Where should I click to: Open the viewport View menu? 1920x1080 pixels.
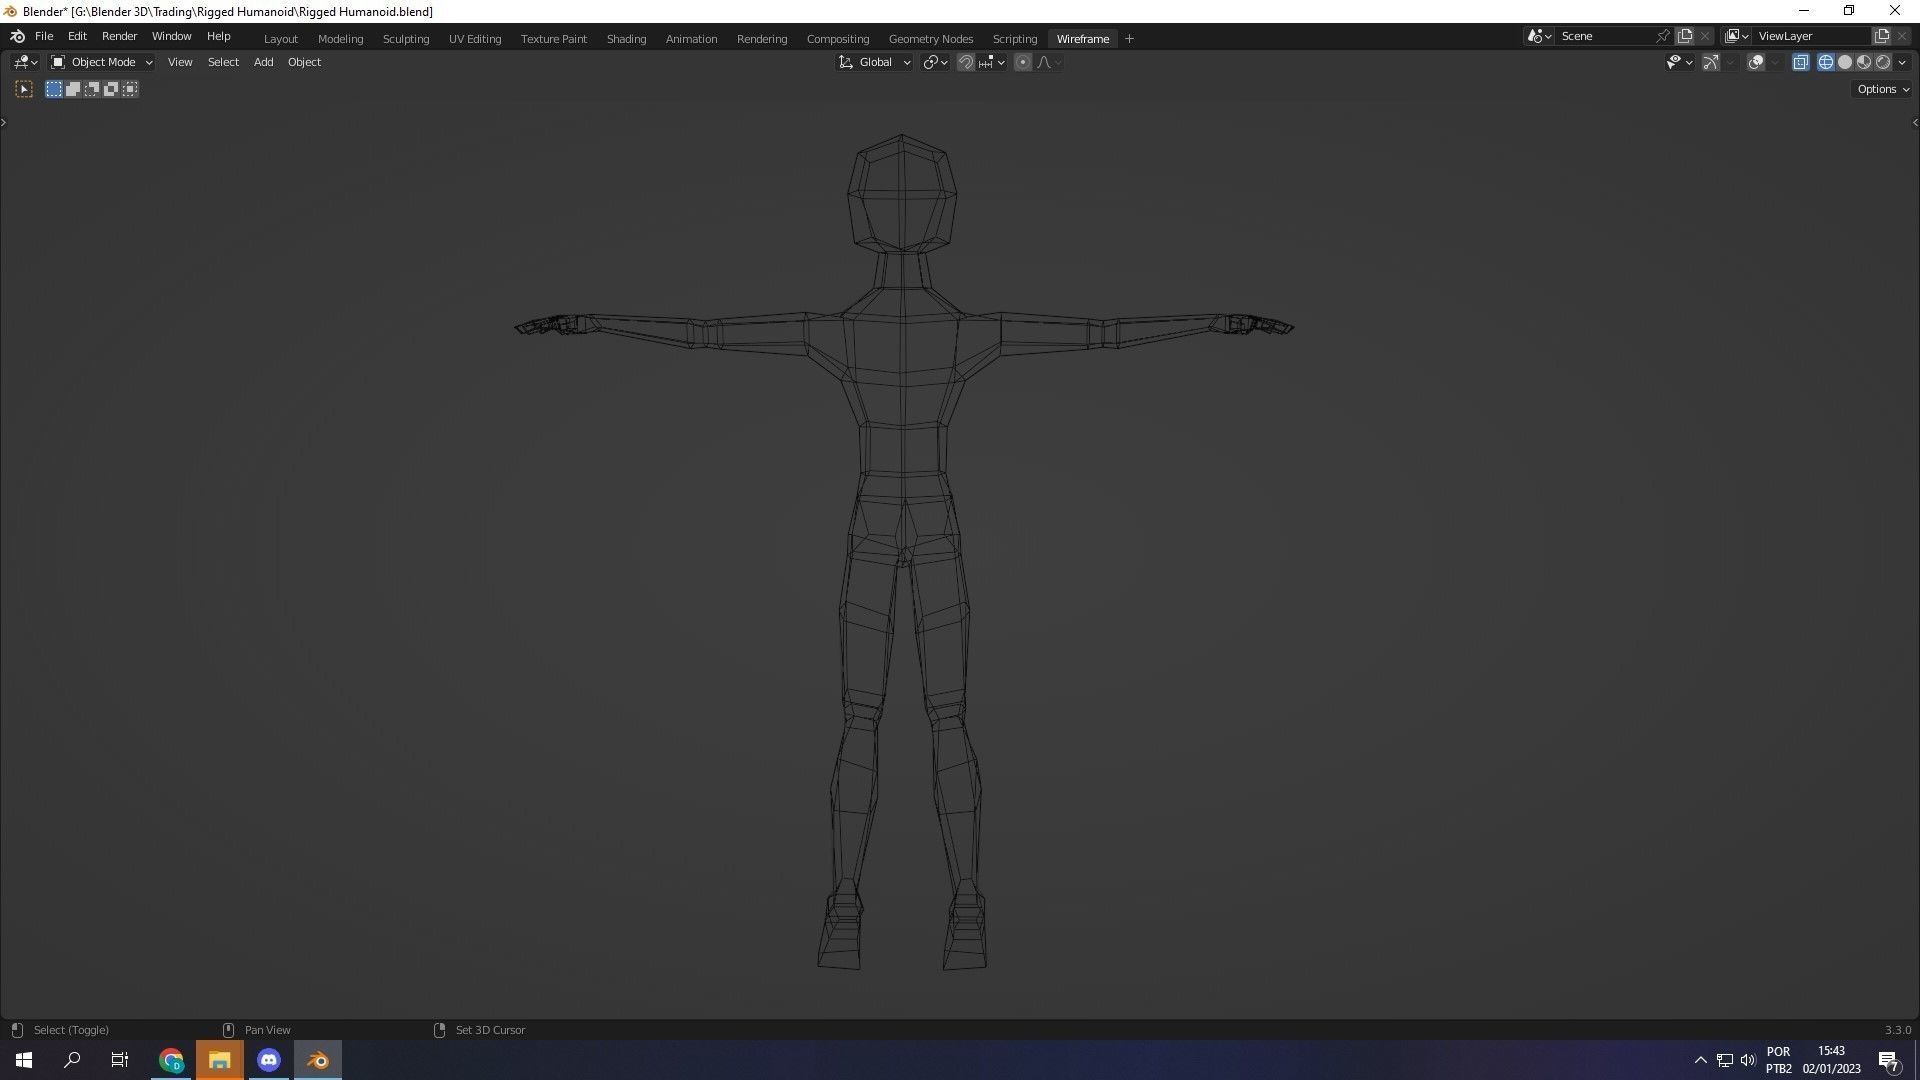pyautogui.click(x=180, y=62)
